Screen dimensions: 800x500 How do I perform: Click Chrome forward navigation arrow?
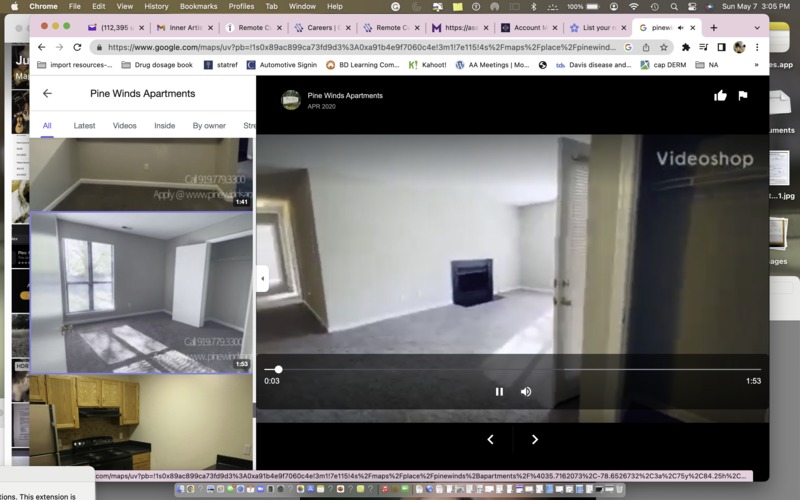(x=59, y=47)
